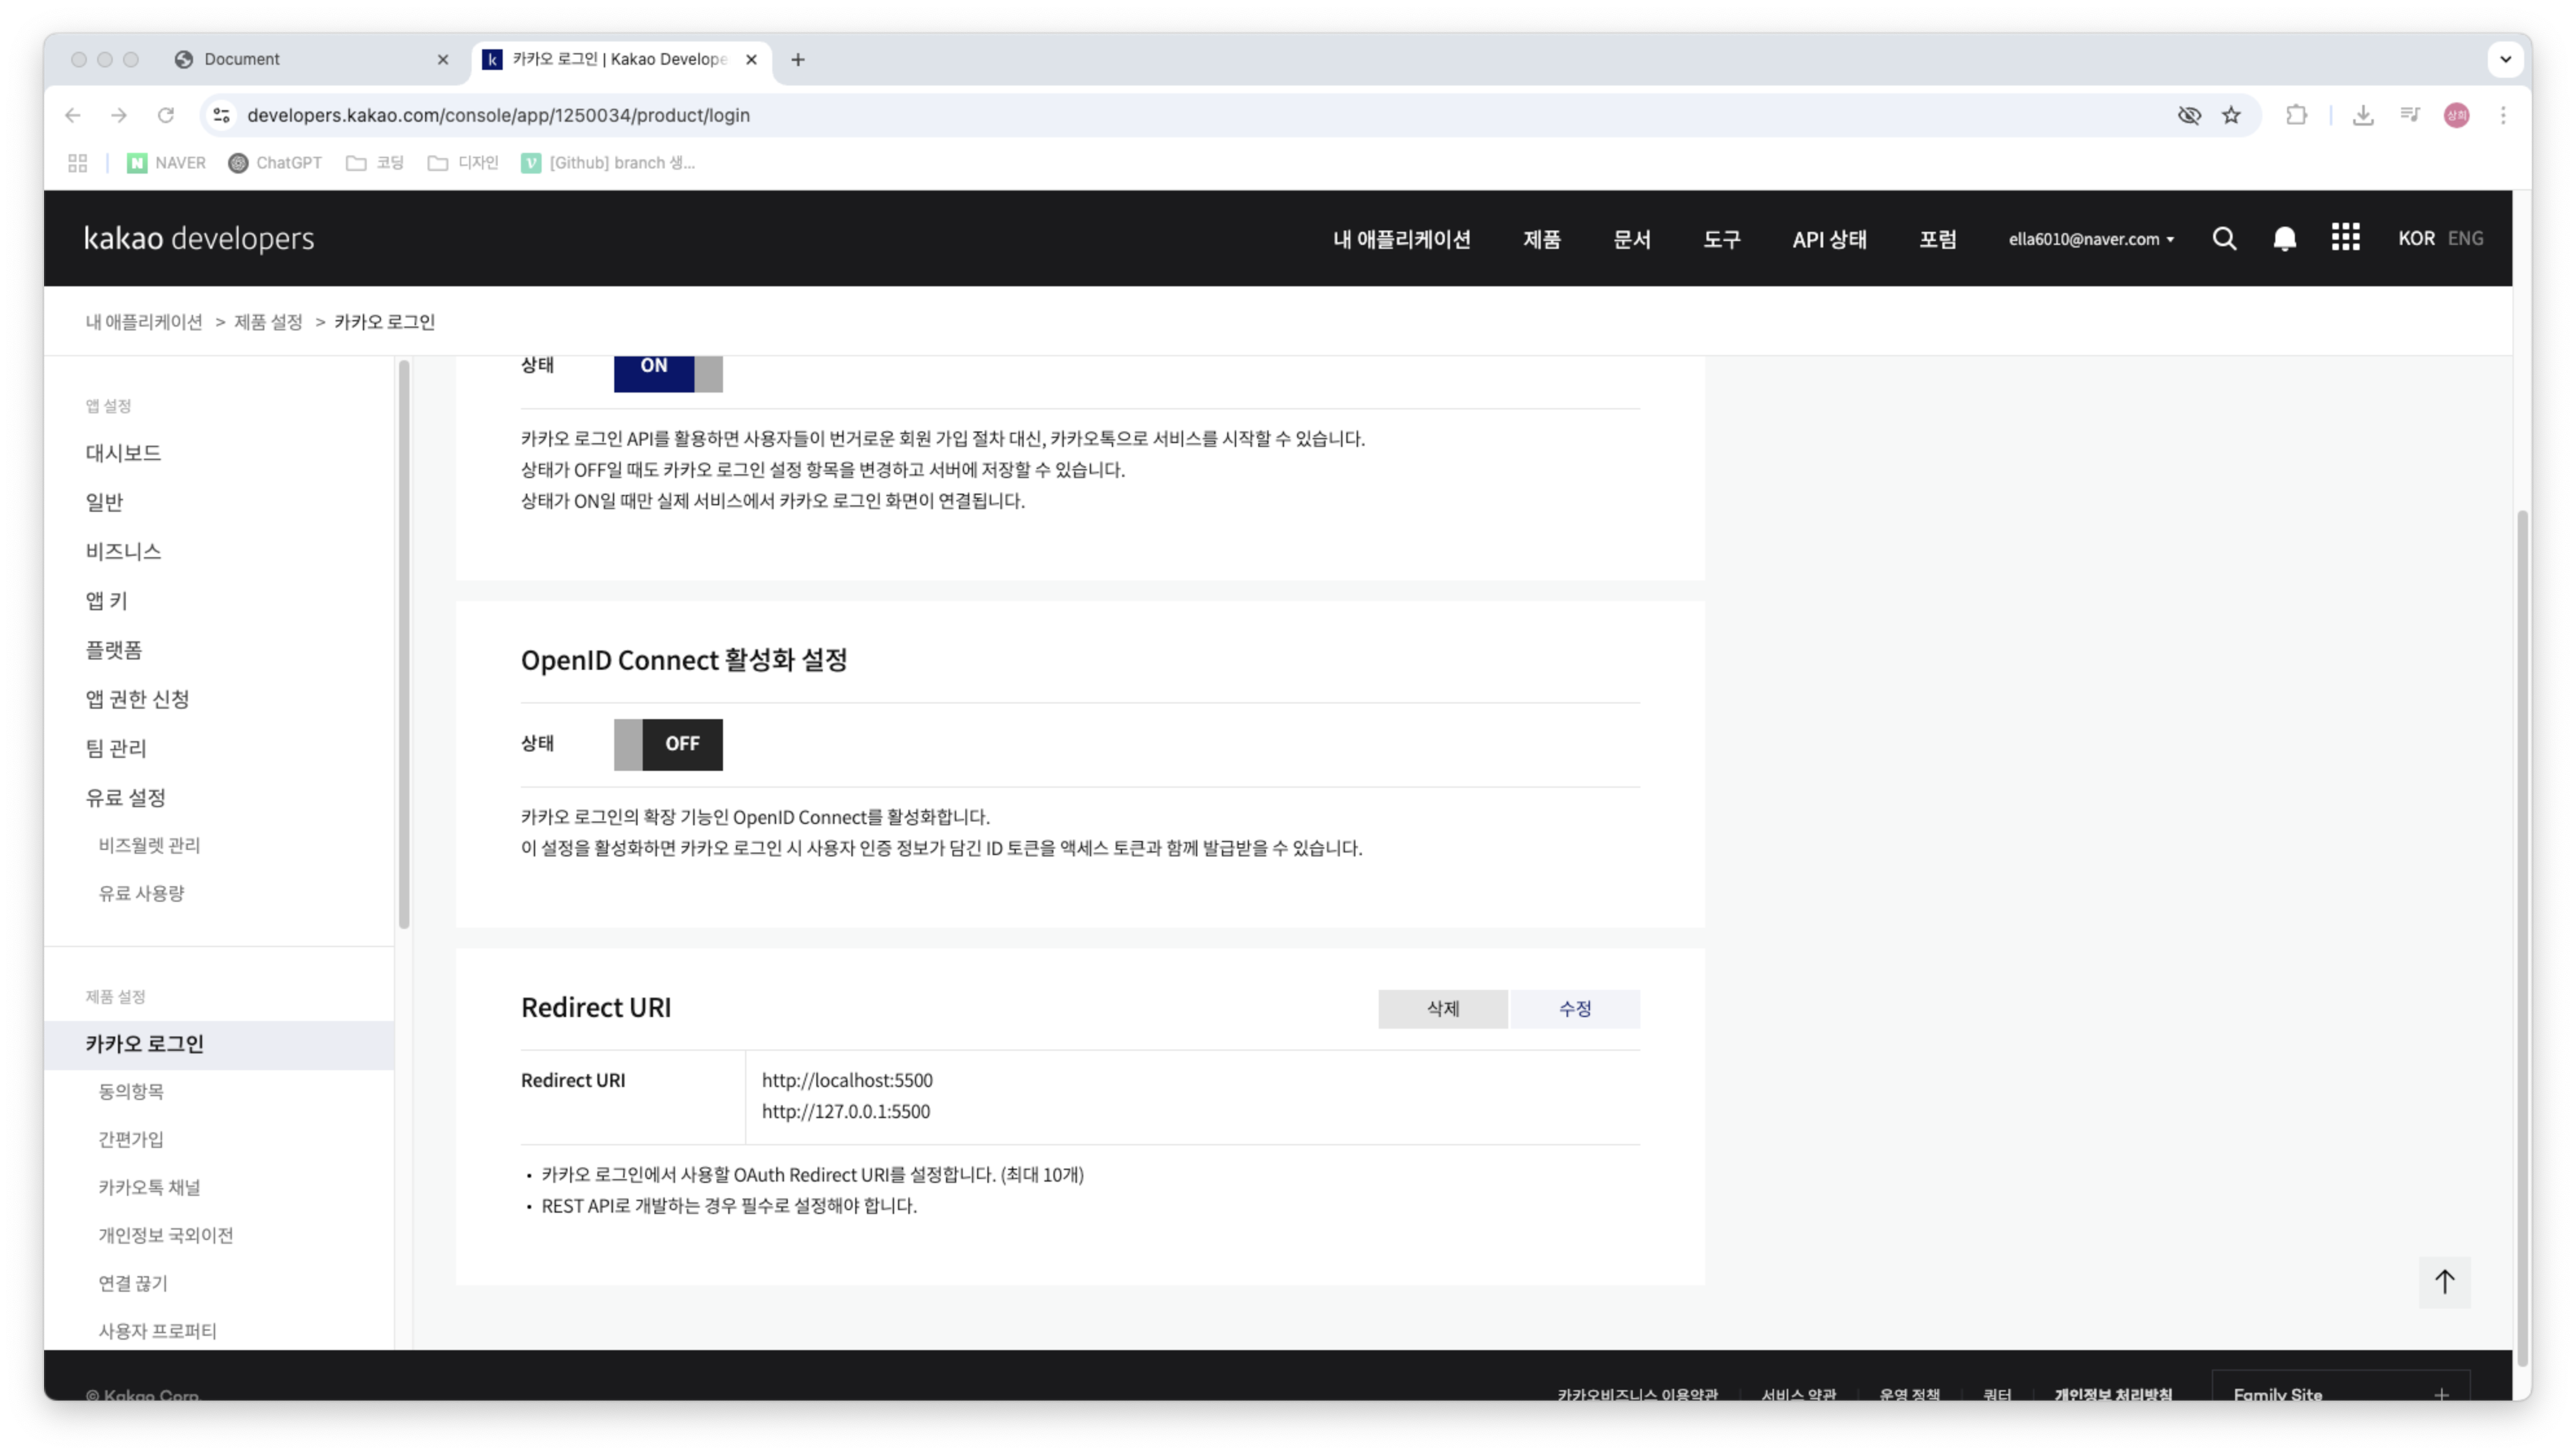Open the API 상태 menu

pyautogui.click(x=1829, y=239)
